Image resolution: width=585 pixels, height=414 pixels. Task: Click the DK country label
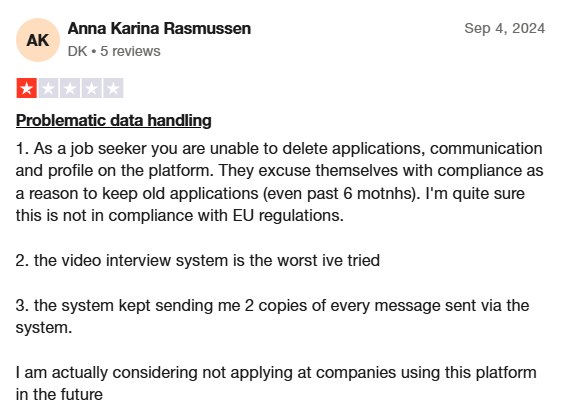pos(77,51)
